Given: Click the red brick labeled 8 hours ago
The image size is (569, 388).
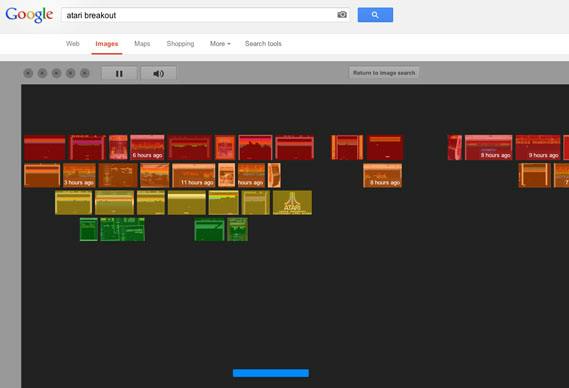Looking at the screenshot, I should (x=488, y=147).
